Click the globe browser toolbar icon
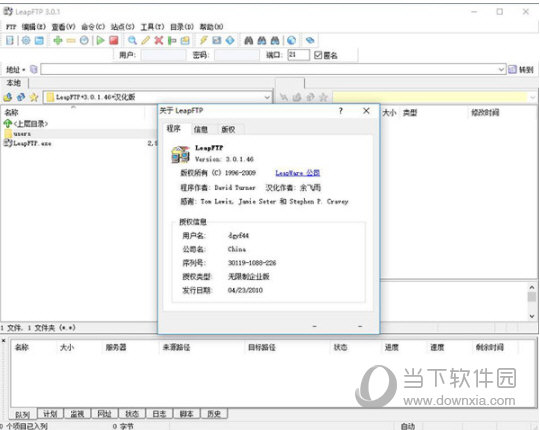Screen dimensions: 540x430 [291, 40]
